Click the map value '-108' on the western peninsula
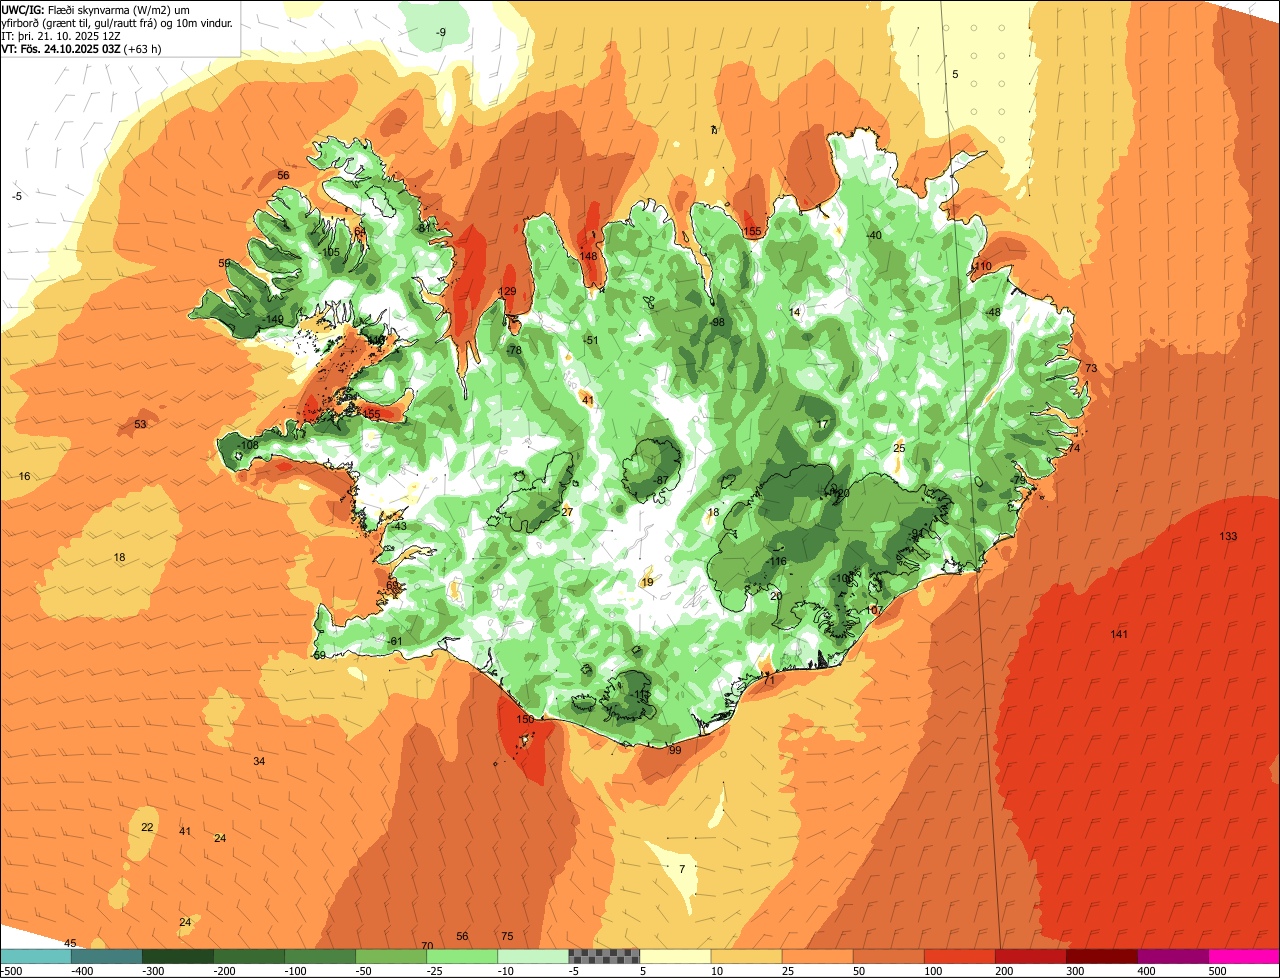Viewport: 1280px width, 978px height. [x=247, y=445]
